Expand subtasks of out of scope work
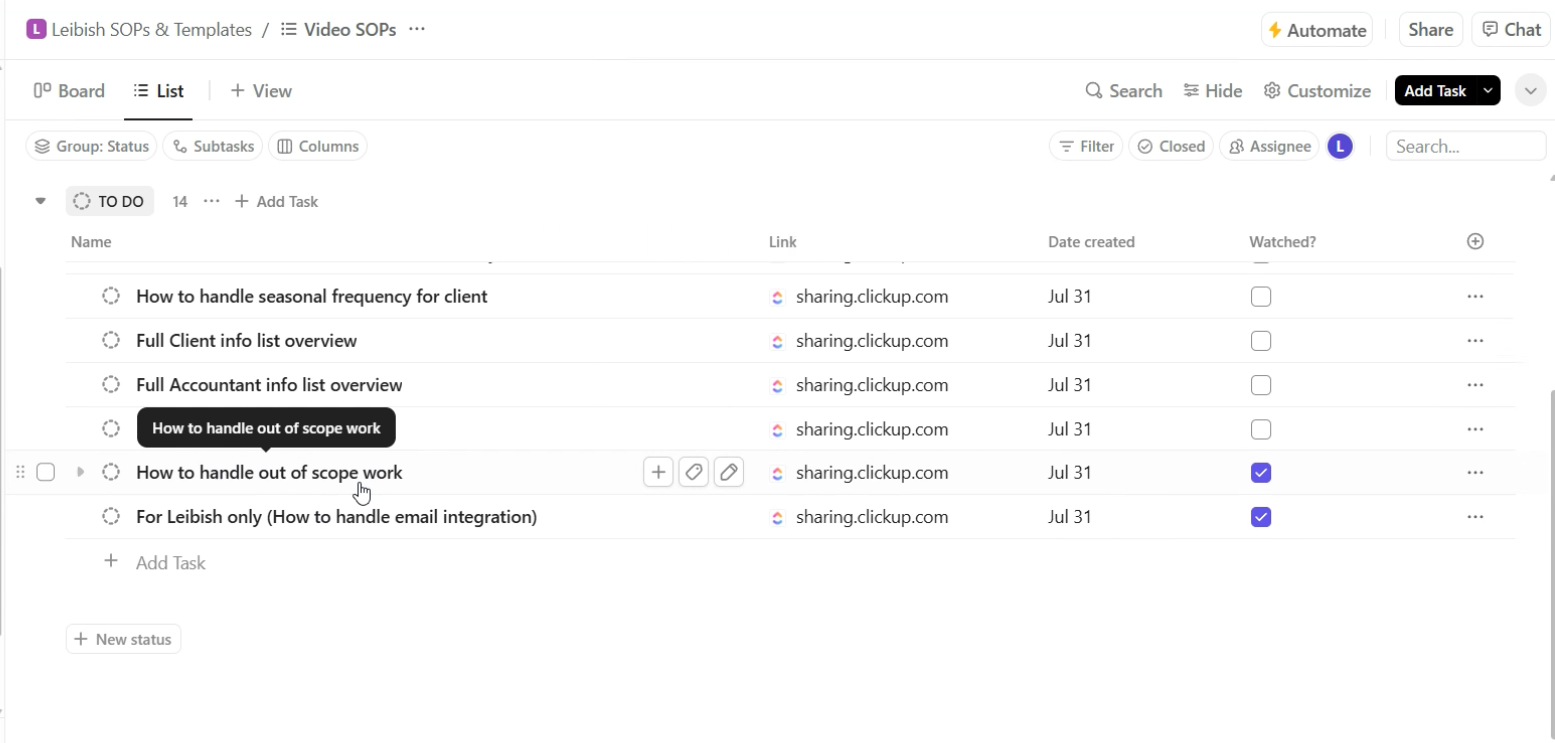This screenshot has height=743, width=1555. (81, 472)
